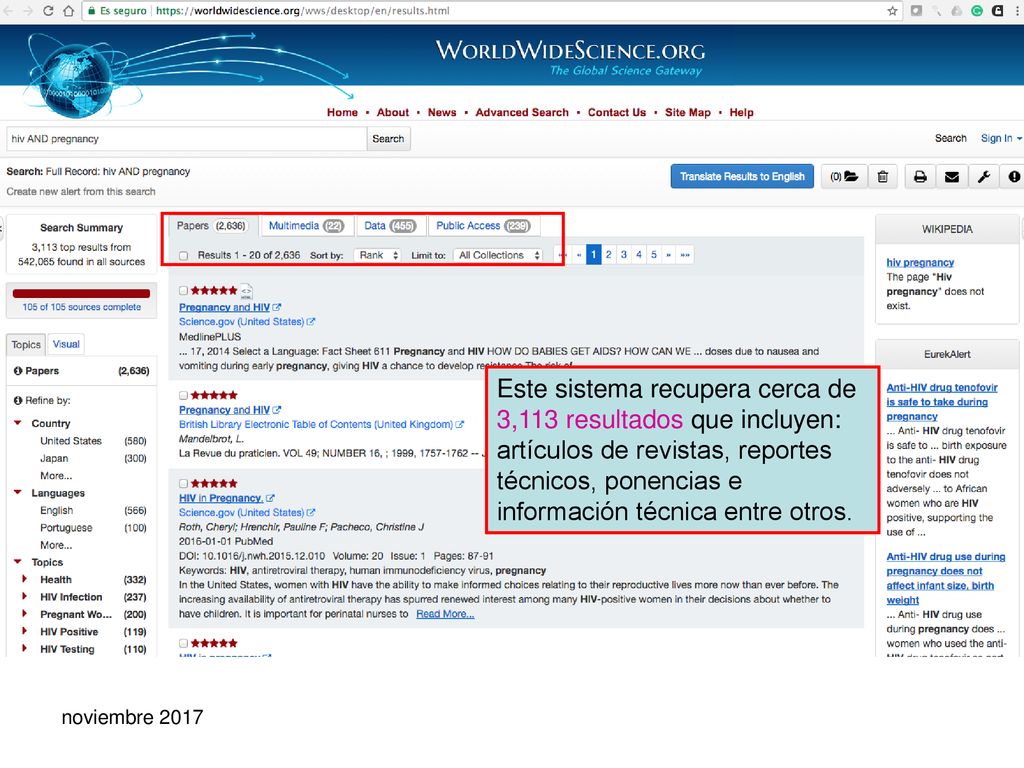Click the Translate Results to English button
The width and height of the screenshot is (1024, 768).
[742, 176]
